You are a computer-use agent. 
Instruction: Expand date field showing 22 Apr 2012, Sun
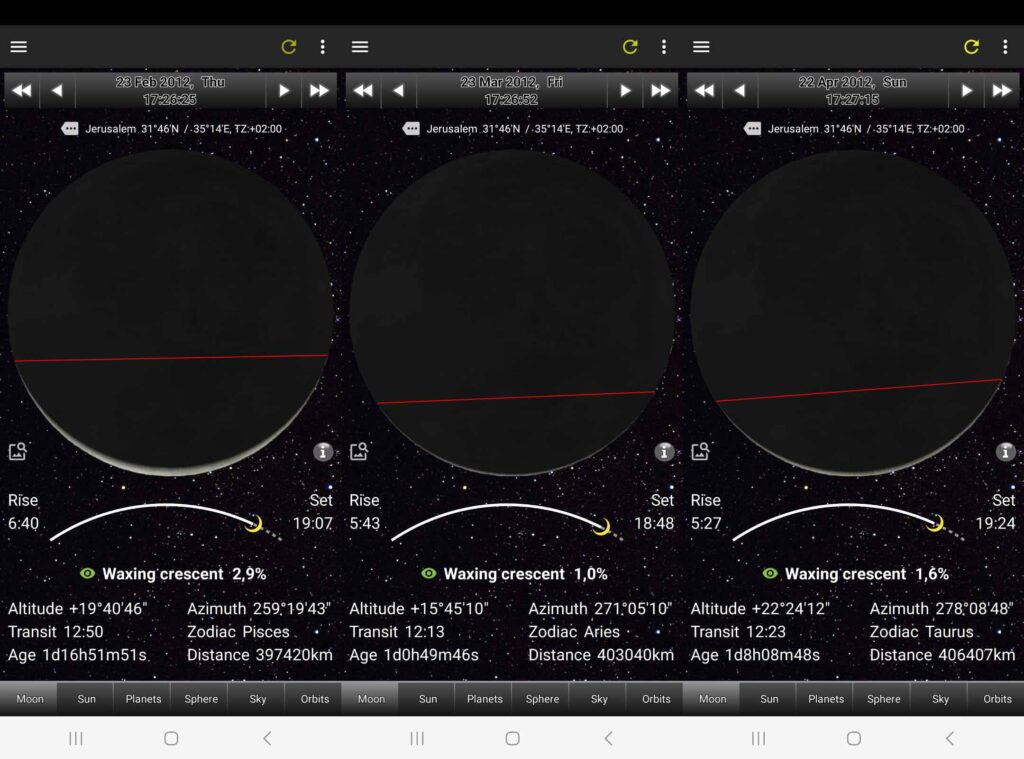(852, 91)
